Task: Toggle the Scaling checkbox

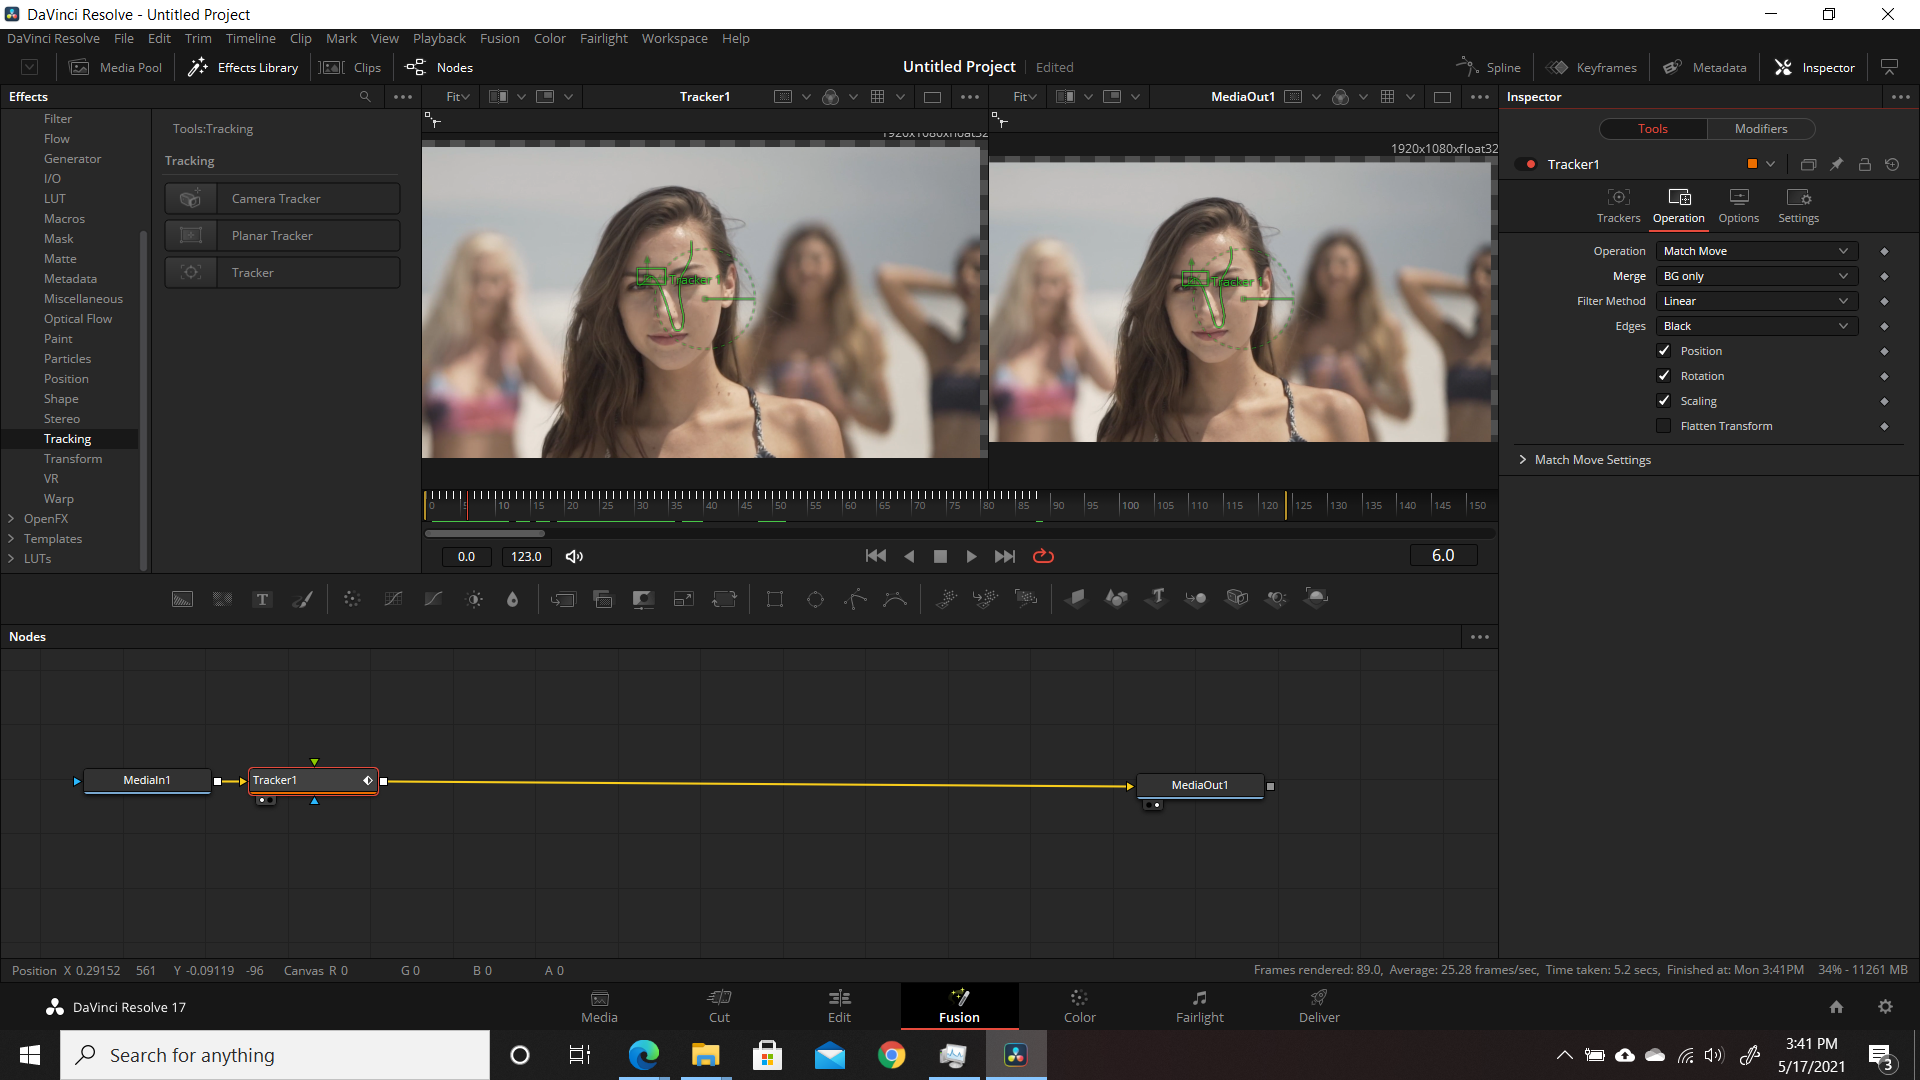Action: 1664,401
